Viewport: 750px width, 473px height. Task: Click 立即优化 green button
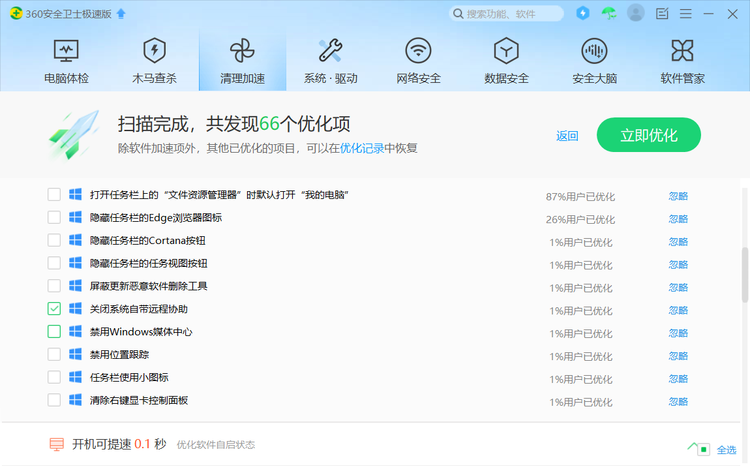pyautogui.click(x=649, y=135)
